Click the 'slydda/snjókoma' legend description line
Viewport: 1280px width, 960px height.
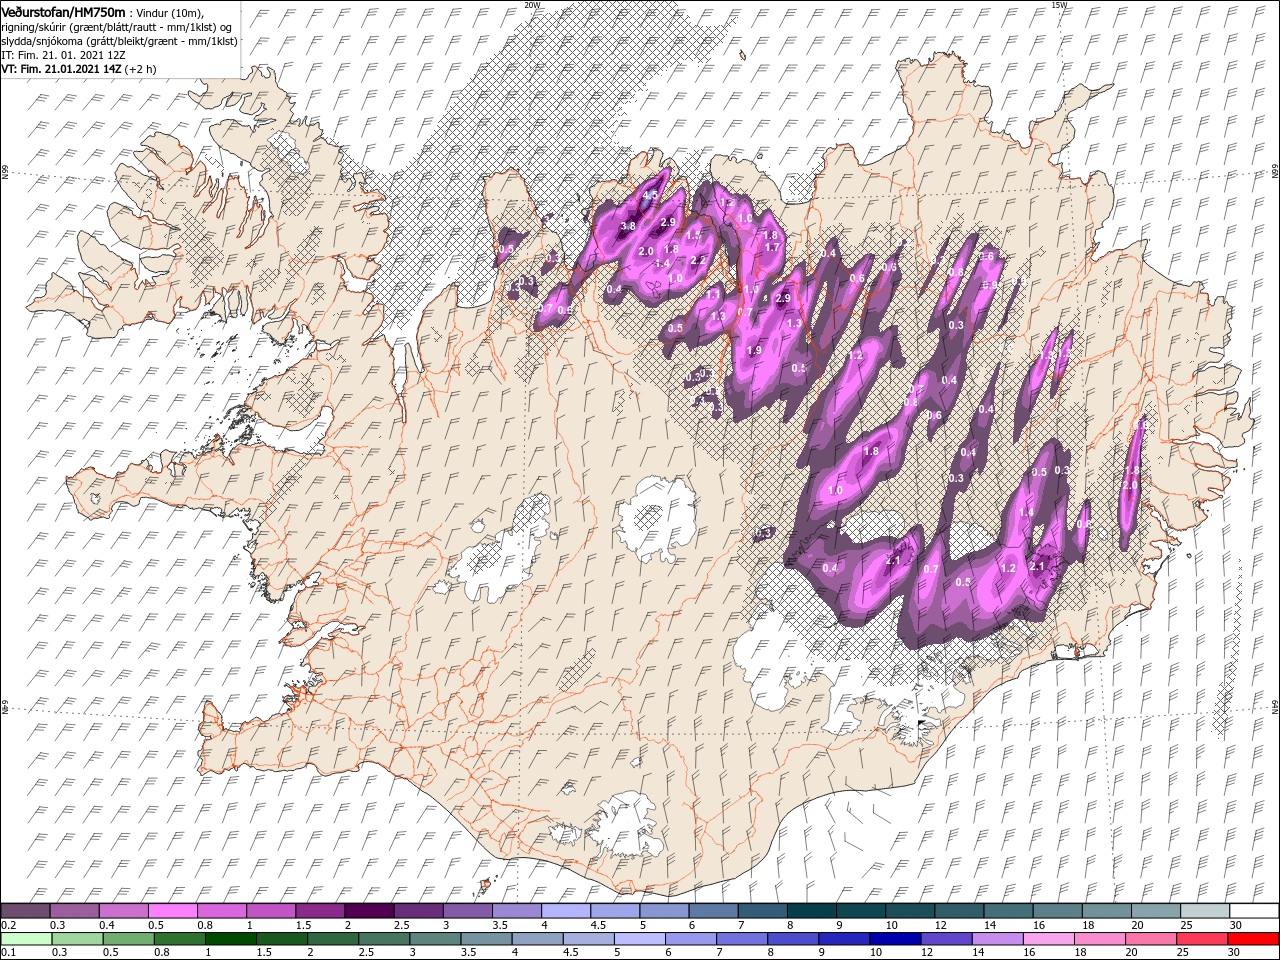[119, 42]
